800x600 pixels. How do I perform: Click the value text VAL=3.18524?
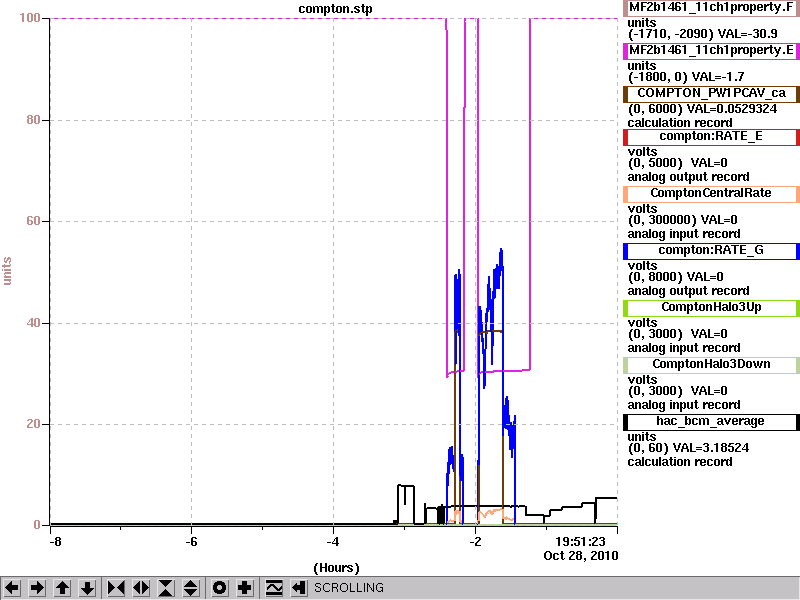click(x=711, y=448)
